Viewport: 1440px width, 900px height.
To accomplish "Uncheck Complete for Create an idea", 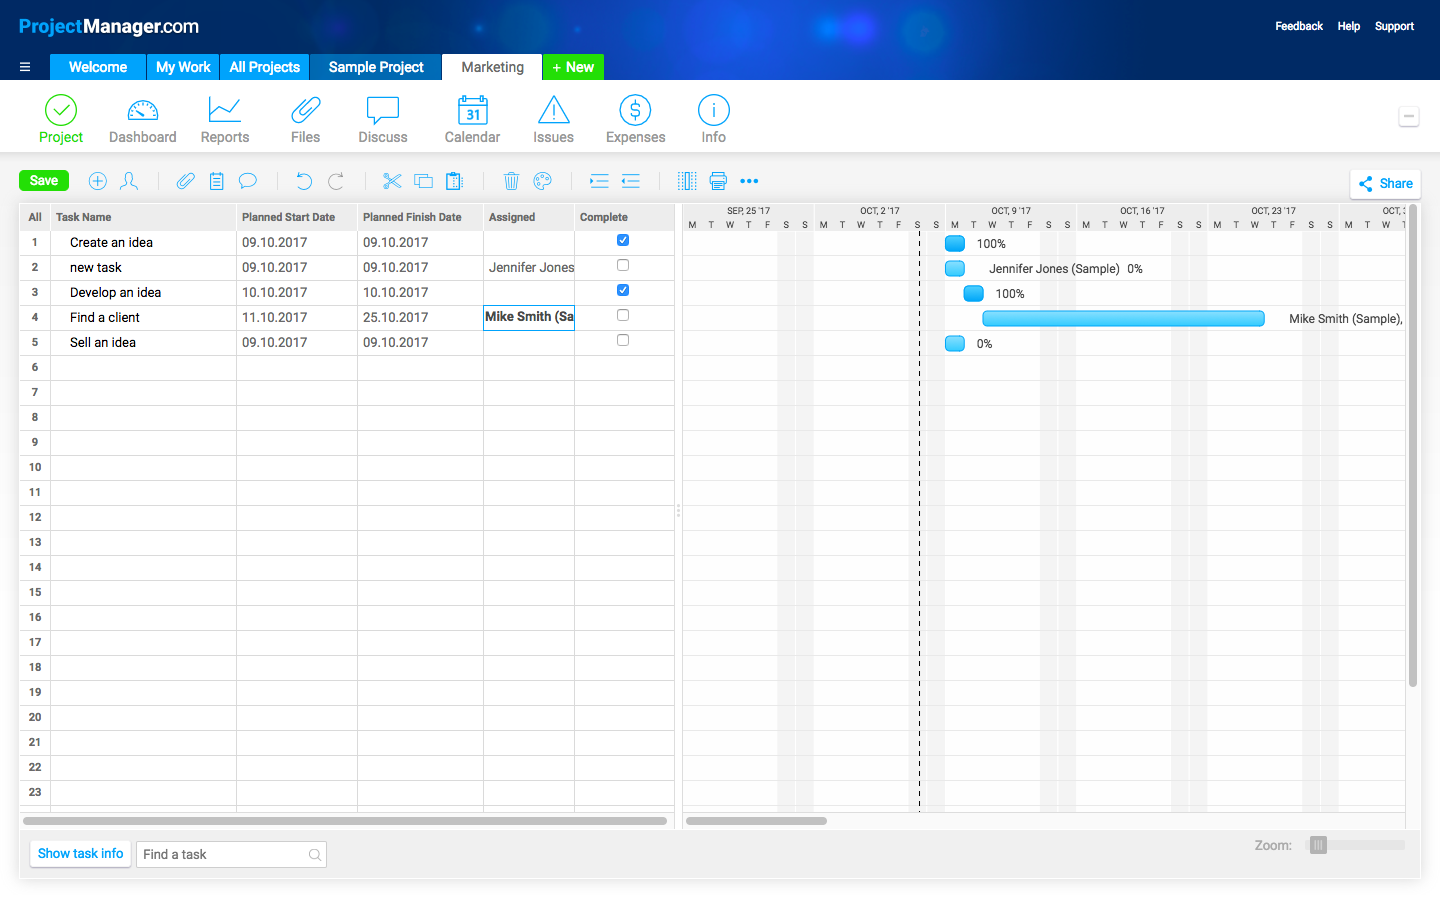I will tap(623, 240).
